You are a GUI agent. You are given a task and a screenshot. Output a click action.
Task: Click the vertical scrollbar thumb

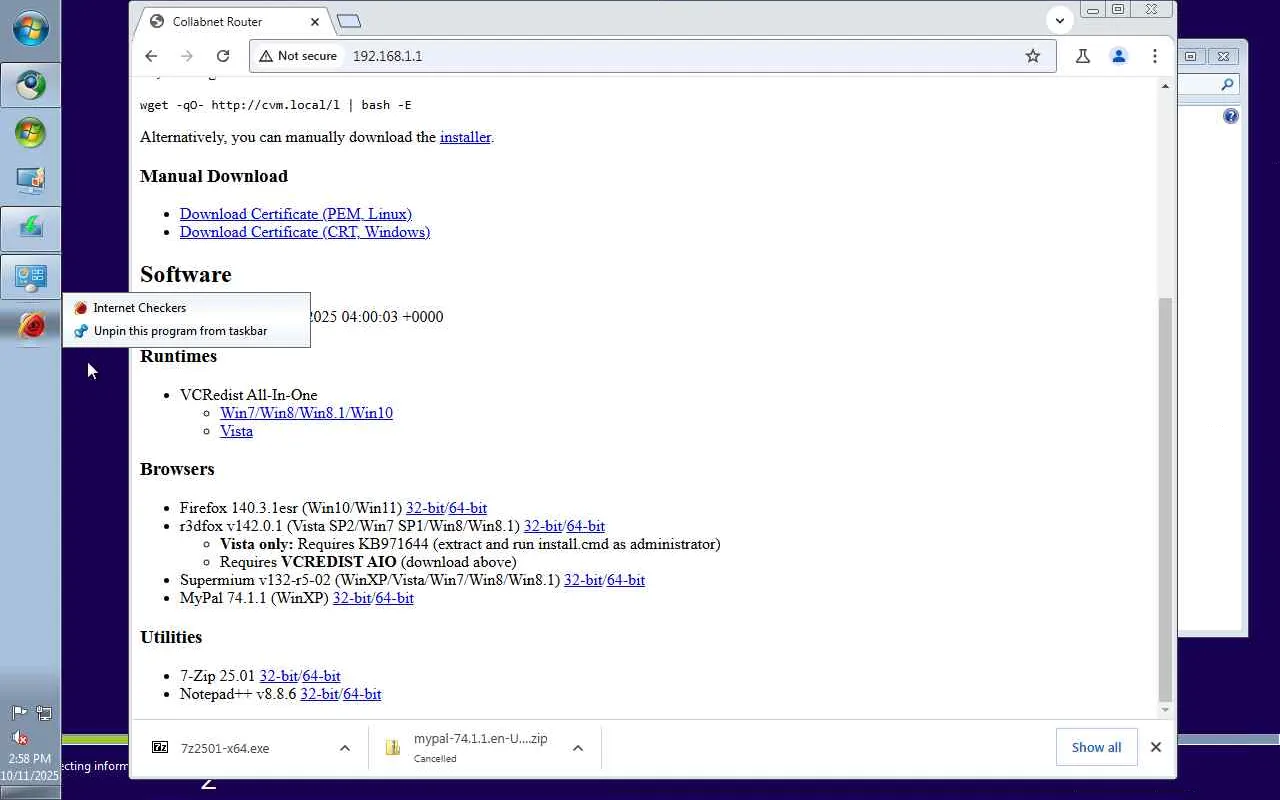click(1165, 498)
